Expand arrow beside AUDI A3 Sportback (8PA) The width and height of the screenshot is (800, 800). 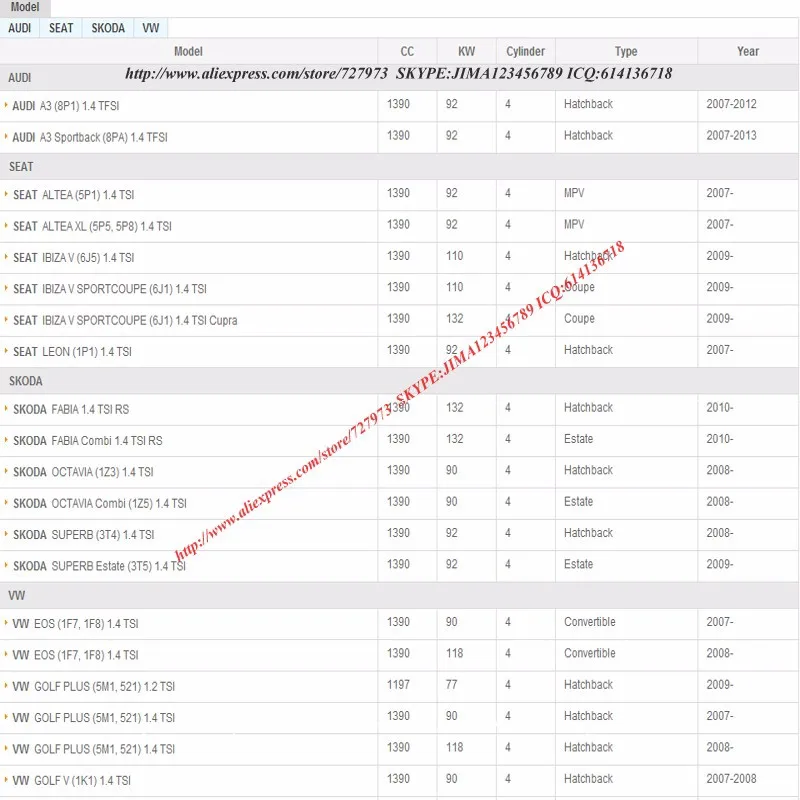coord(6,137)
